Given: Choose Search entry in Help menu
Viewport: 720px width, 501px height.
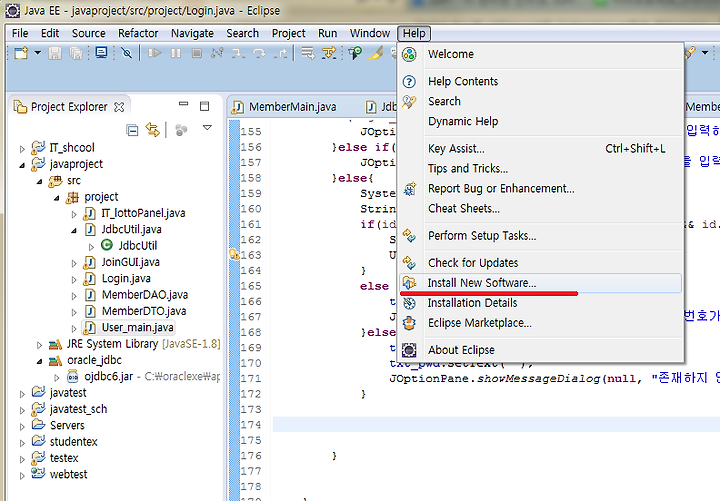Looking at the screenshot, I should coord(541,101).
